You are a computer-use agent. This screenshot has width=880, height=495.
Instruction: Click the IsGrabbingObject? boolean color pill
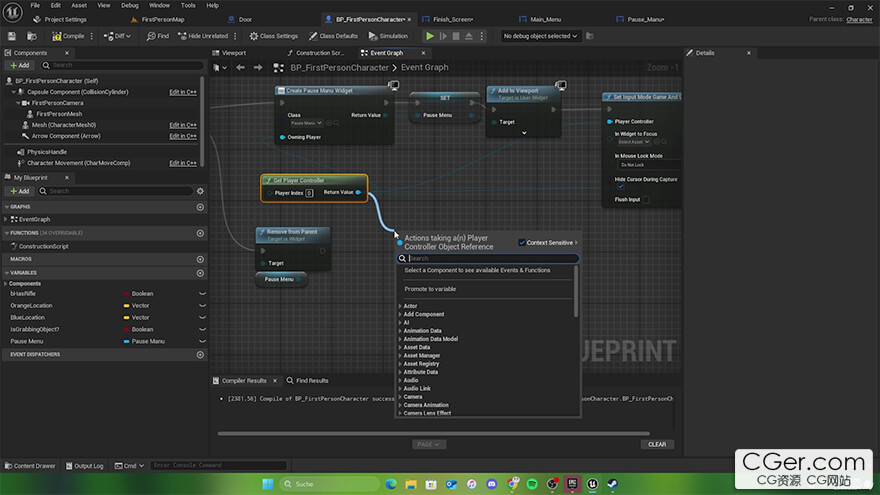pos(126,329)
